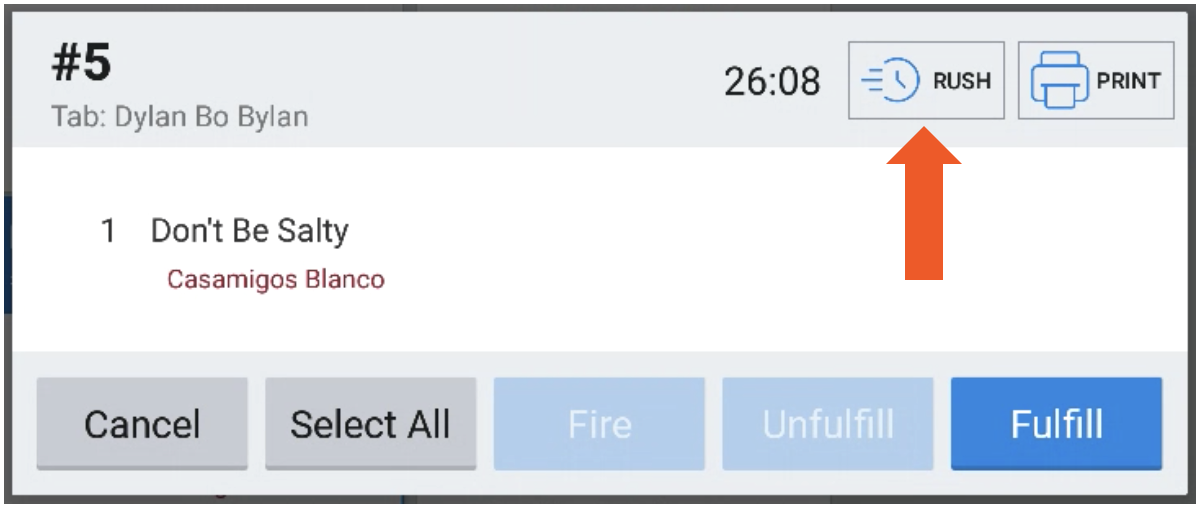
Task: Tap the Casamigos Blanco modifier
Action: pos(275,280)
